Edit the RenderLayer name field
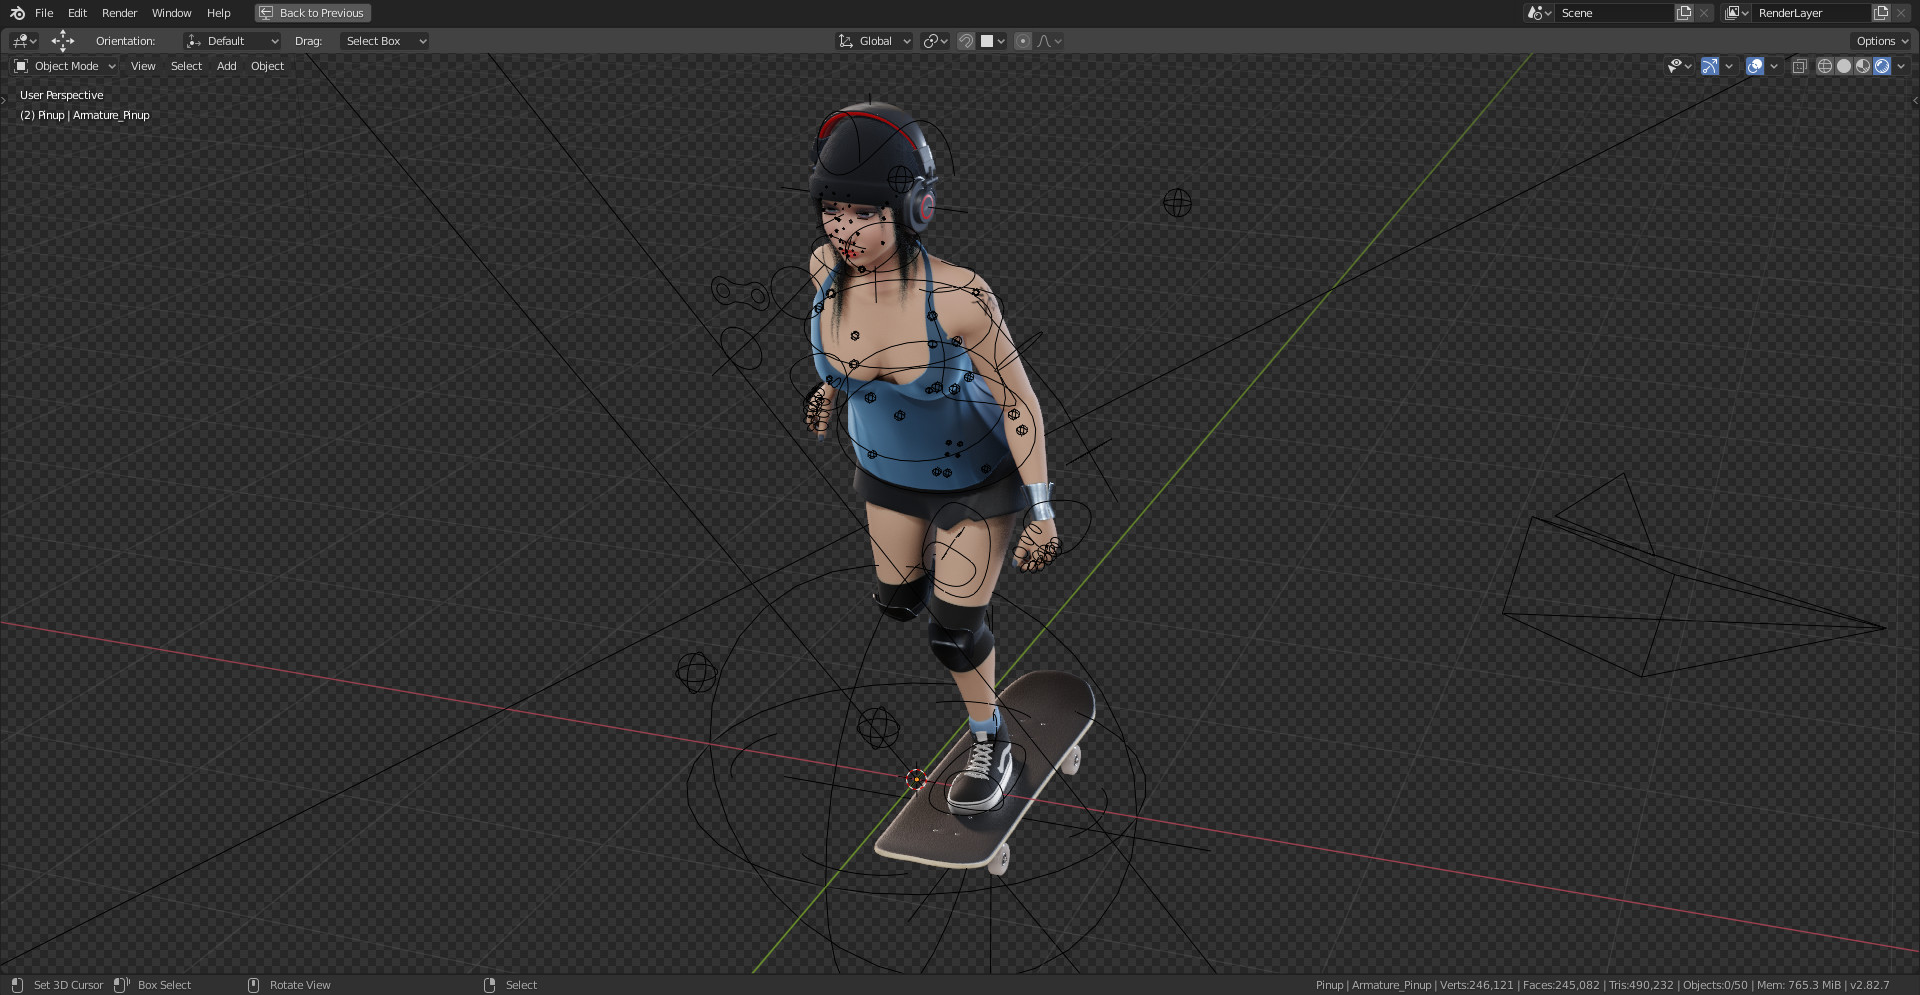This screenshot has width=1920, height=995. (1811, 13)
